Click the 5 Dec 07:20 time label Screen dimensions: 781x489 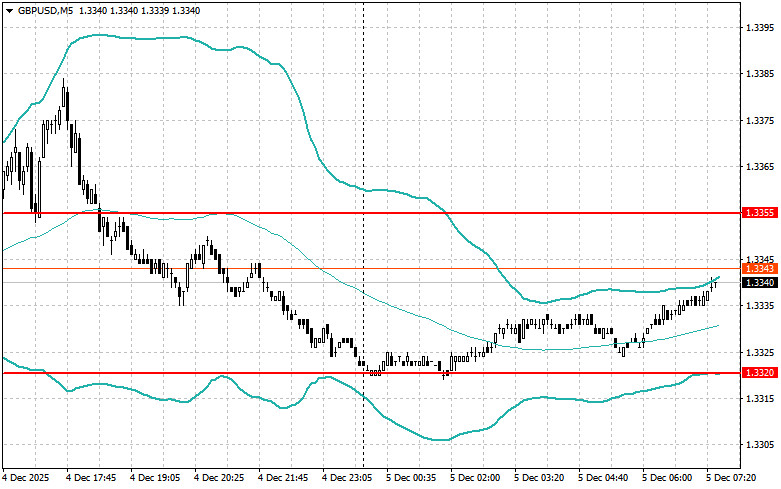point(731,478)
